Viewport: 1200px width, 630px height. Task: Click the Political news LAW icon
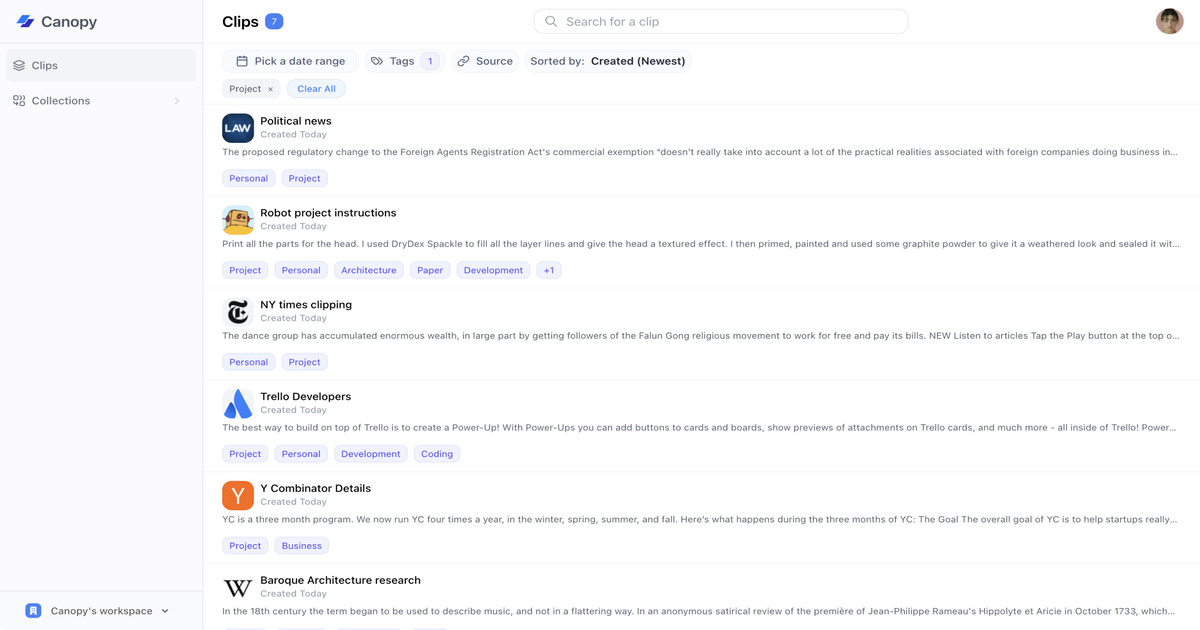pos(238,128)
